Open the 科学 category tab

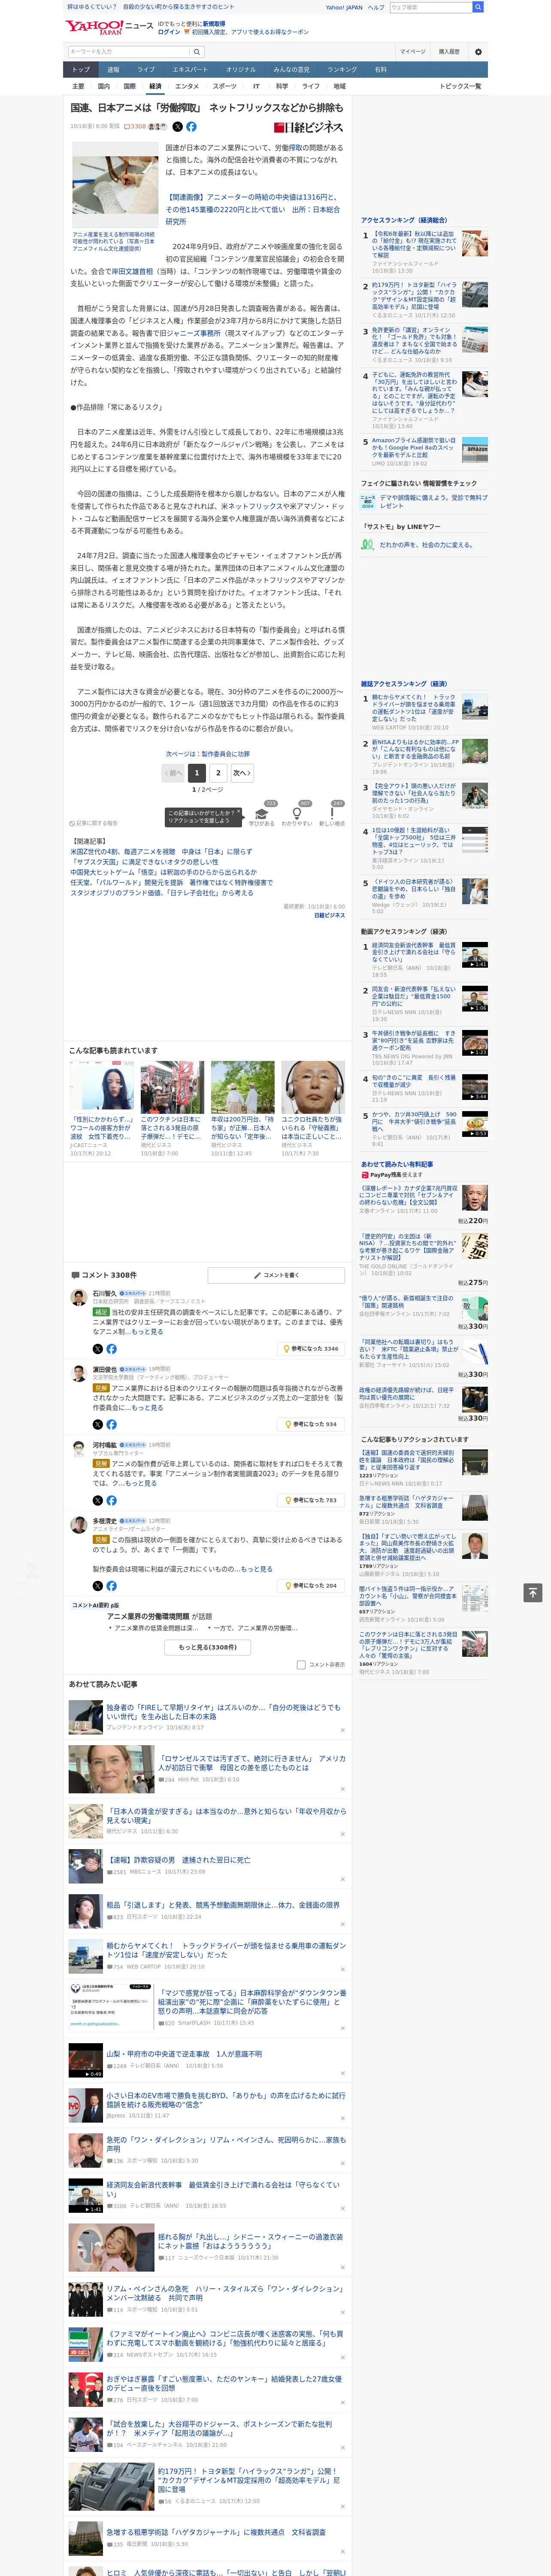(282, 86)
